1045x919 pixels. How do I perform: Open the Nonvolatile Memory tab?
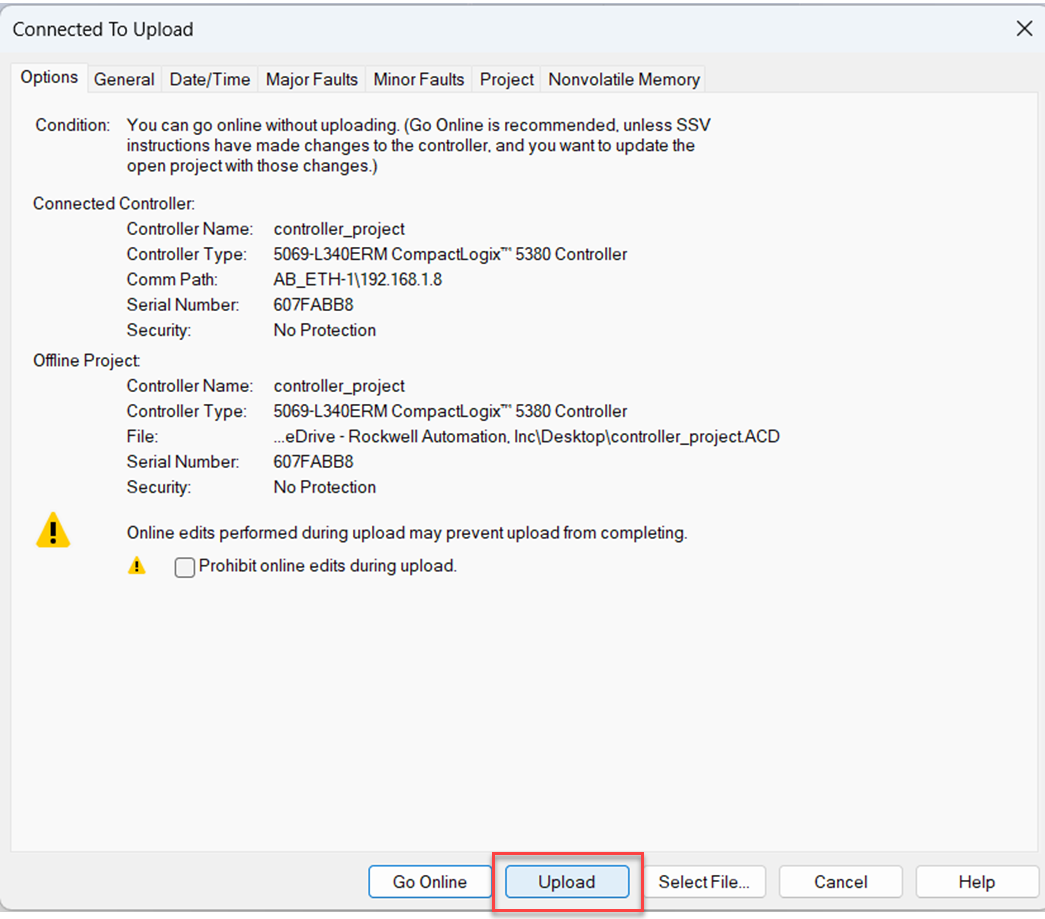point(624,80)
